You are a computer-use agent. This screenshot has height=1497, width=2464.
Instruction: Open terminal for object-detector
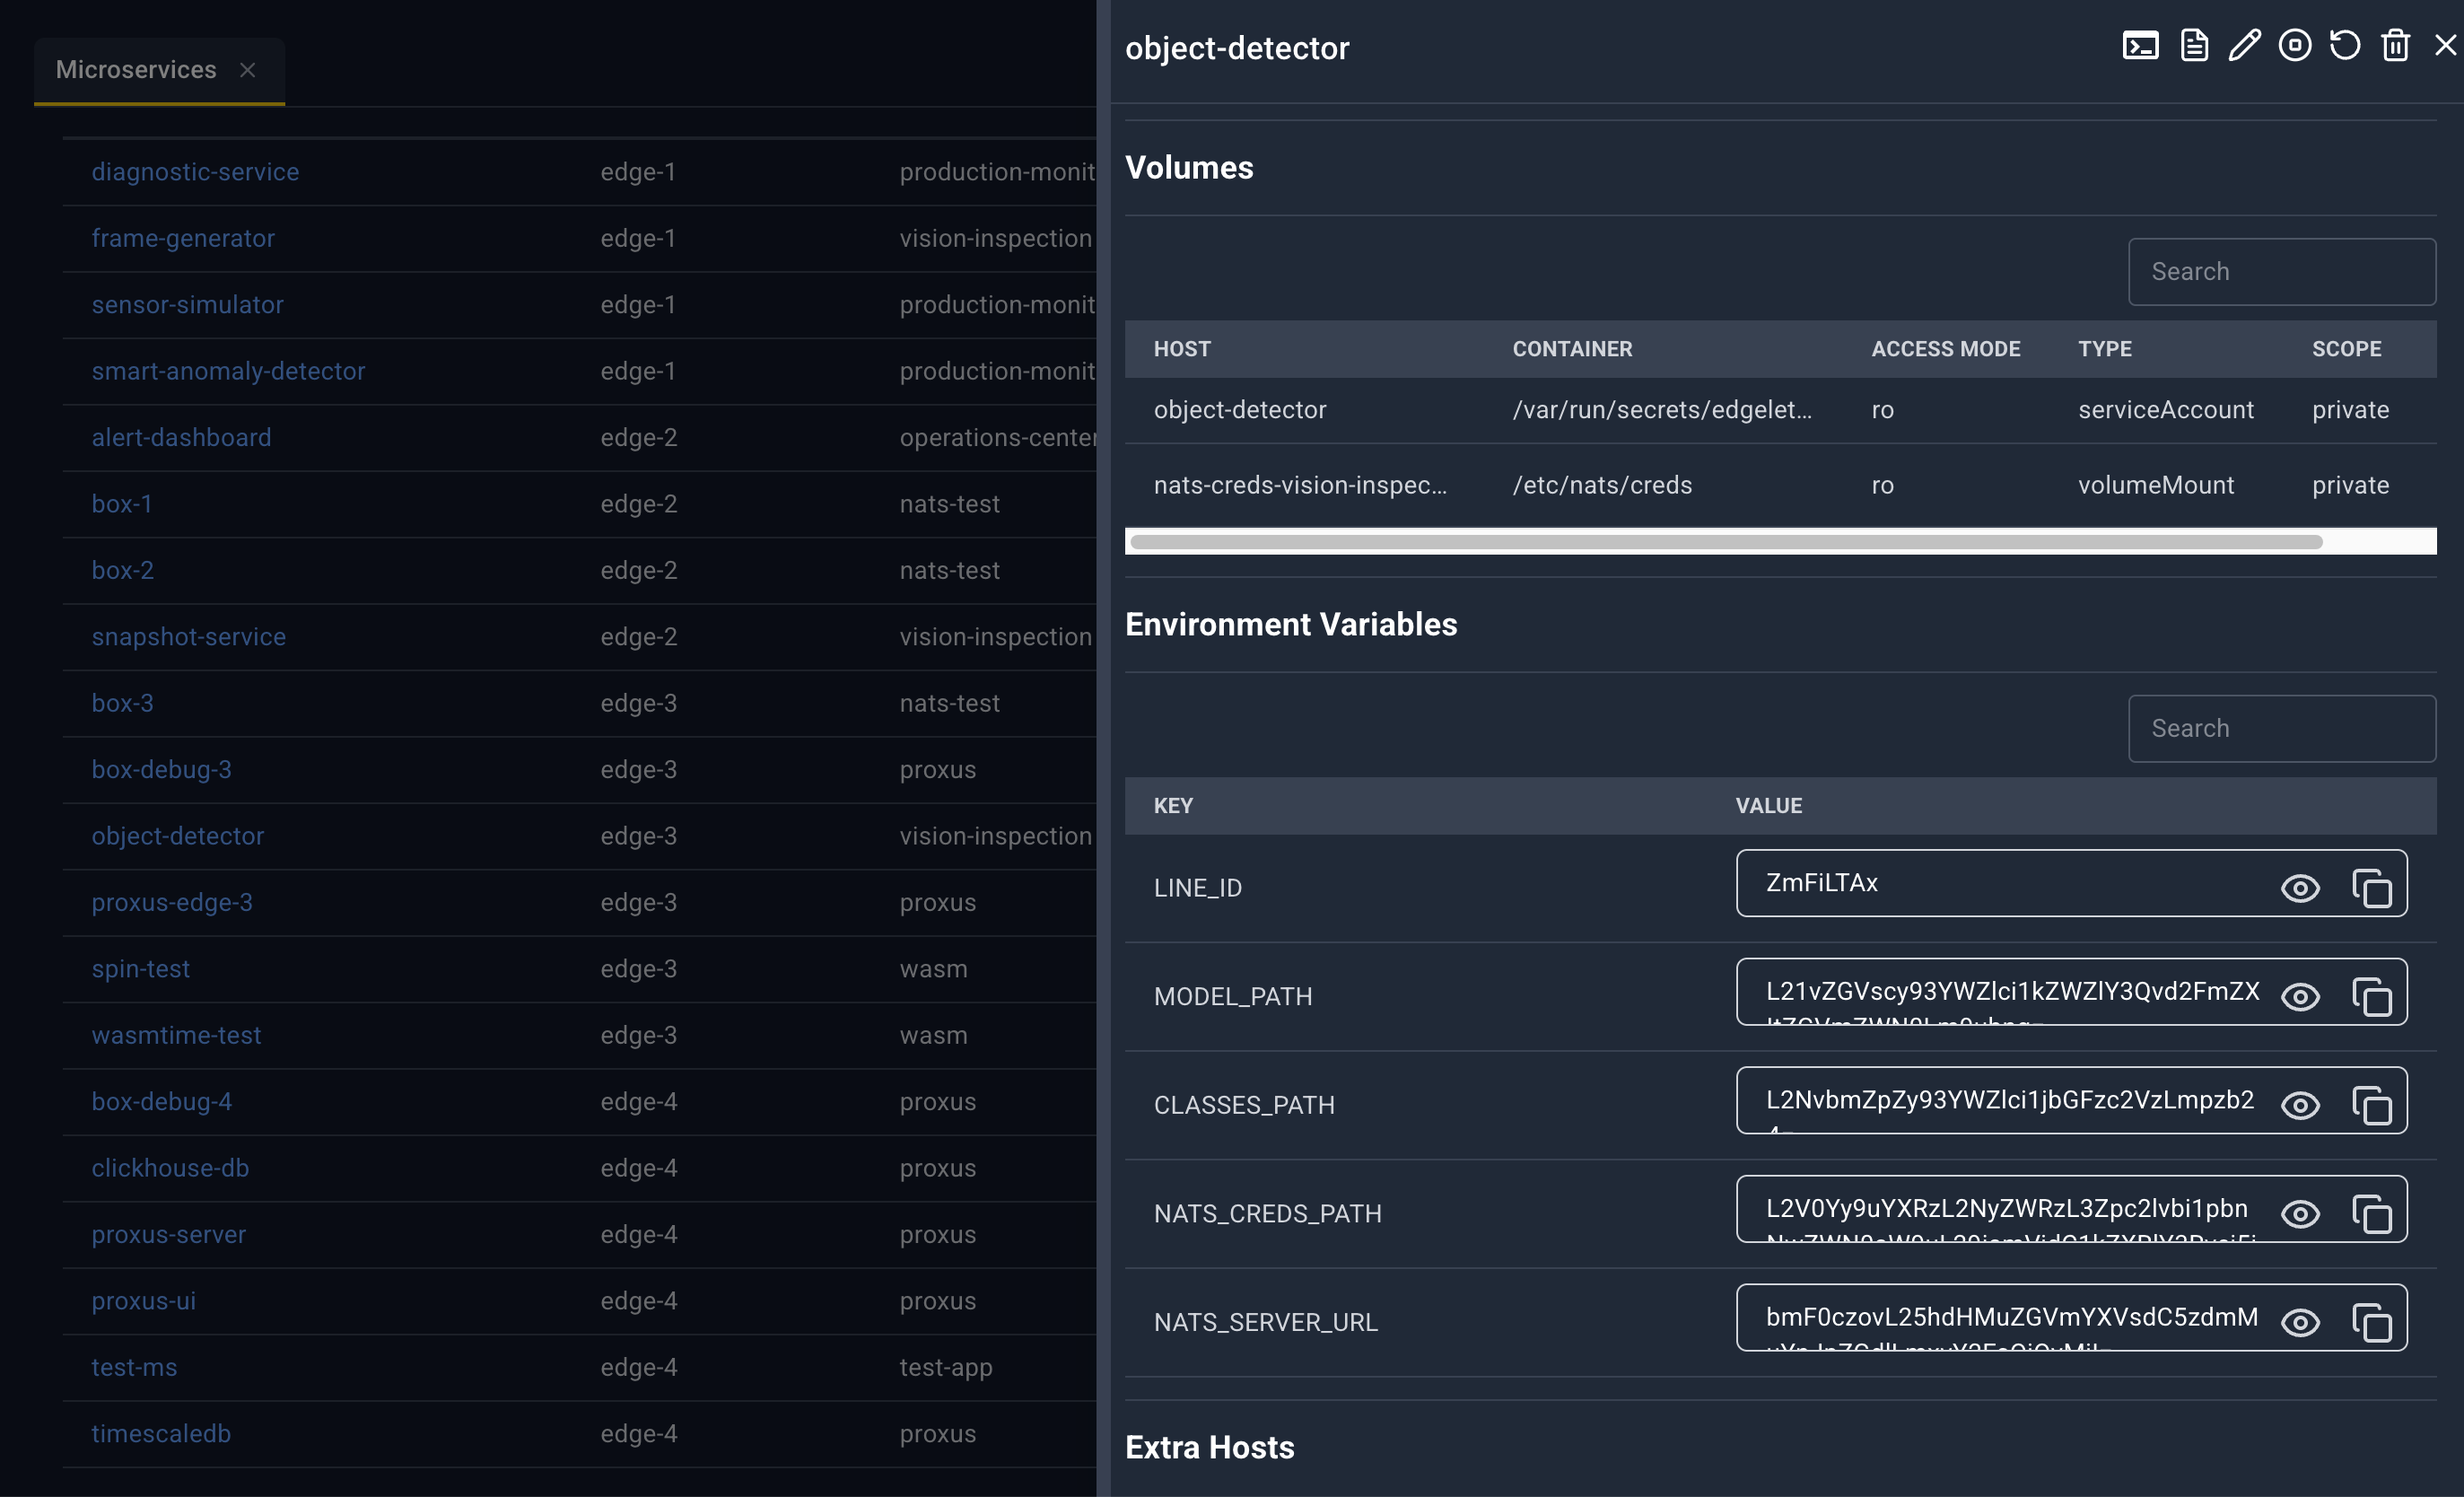2140,46
